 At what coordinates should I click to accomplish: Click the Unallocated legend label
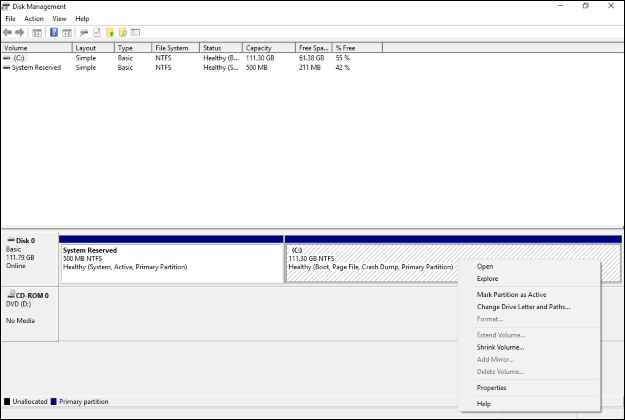tap(30, 401)
